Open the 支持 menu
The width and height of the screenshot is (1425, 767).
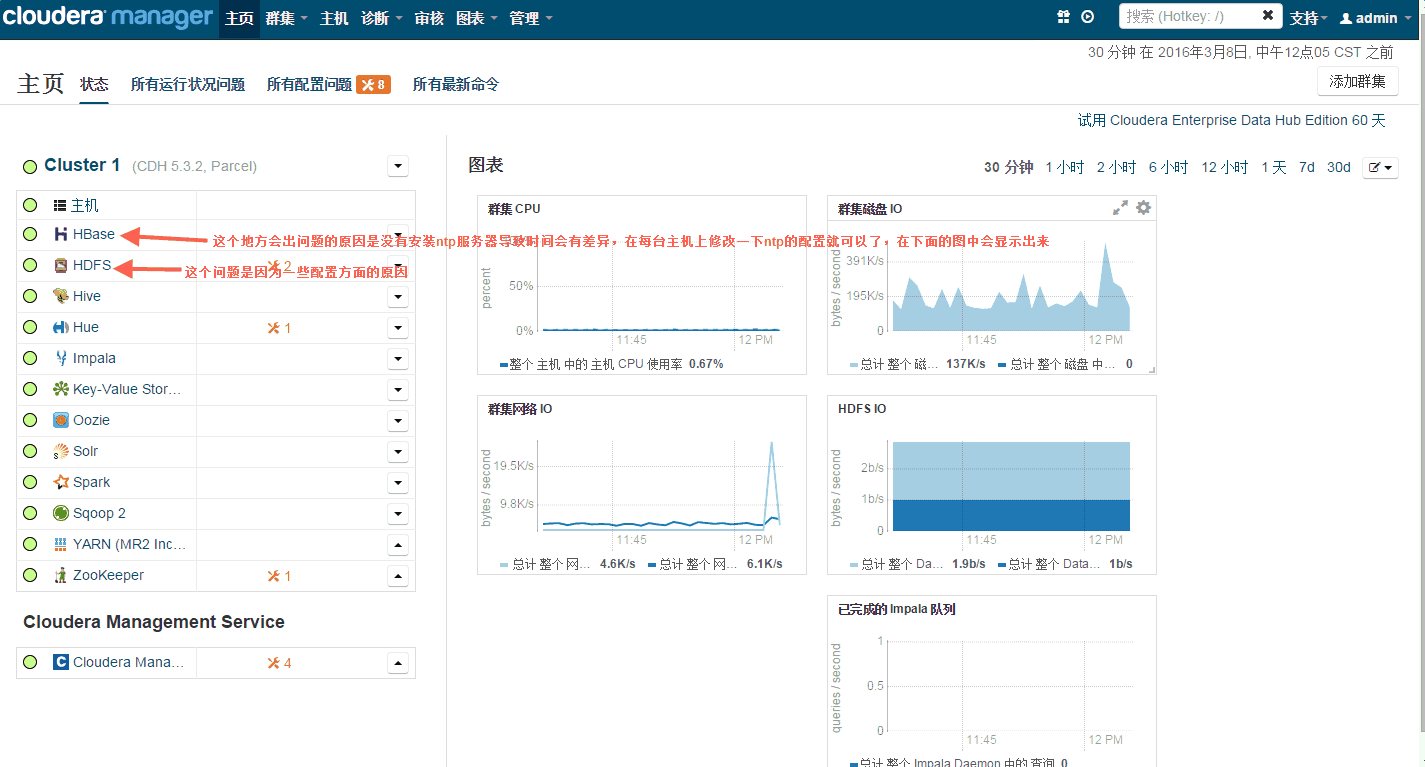[x=1308, y=18]
